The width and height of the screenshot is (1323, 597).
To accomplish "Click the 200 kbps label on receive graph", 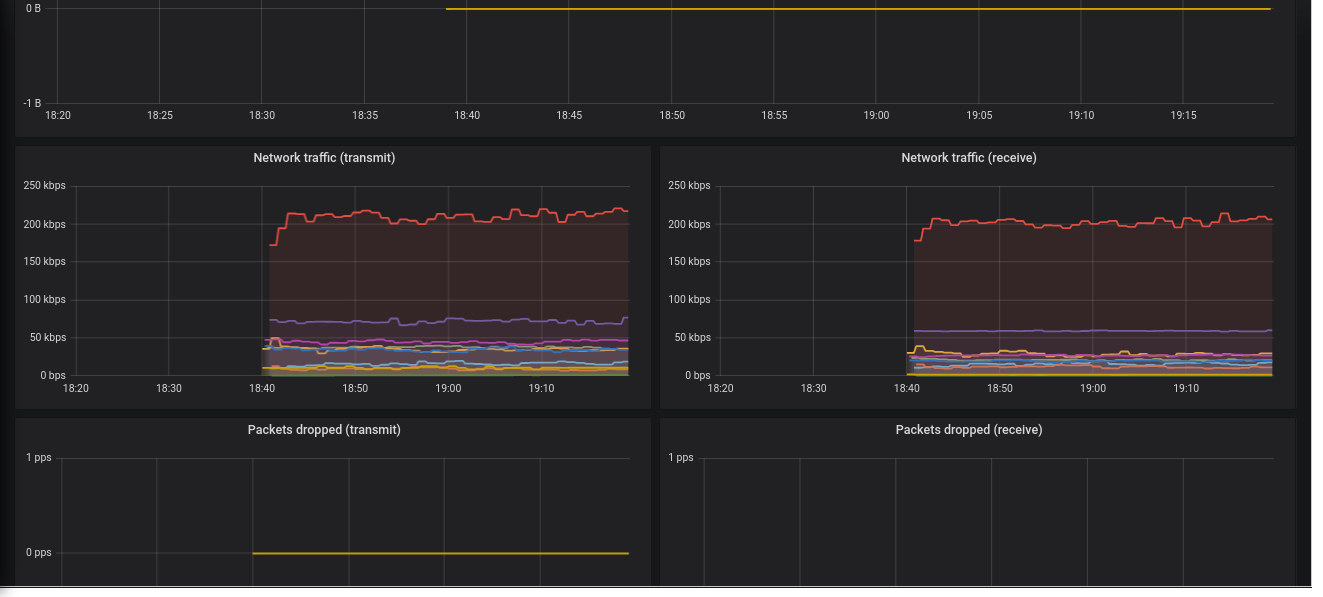I will pos(689,224).
